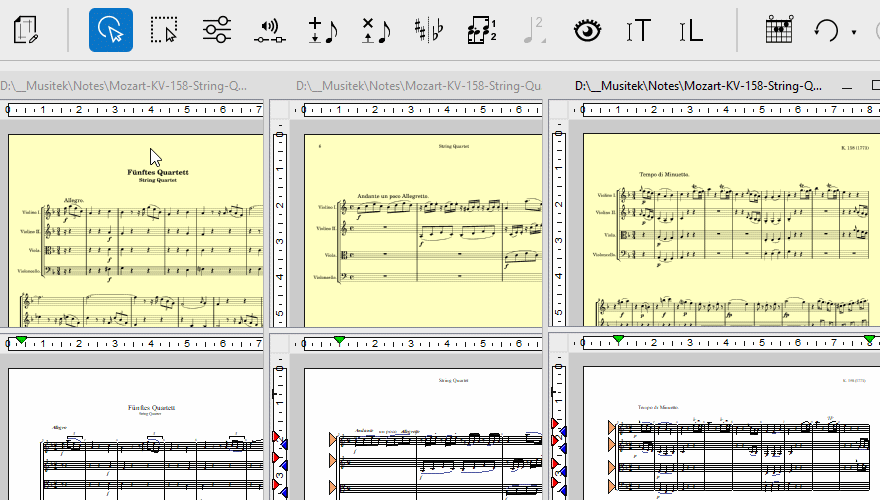Click the green marker on lower left ruler
880x500 pixels.
[21, 340]
